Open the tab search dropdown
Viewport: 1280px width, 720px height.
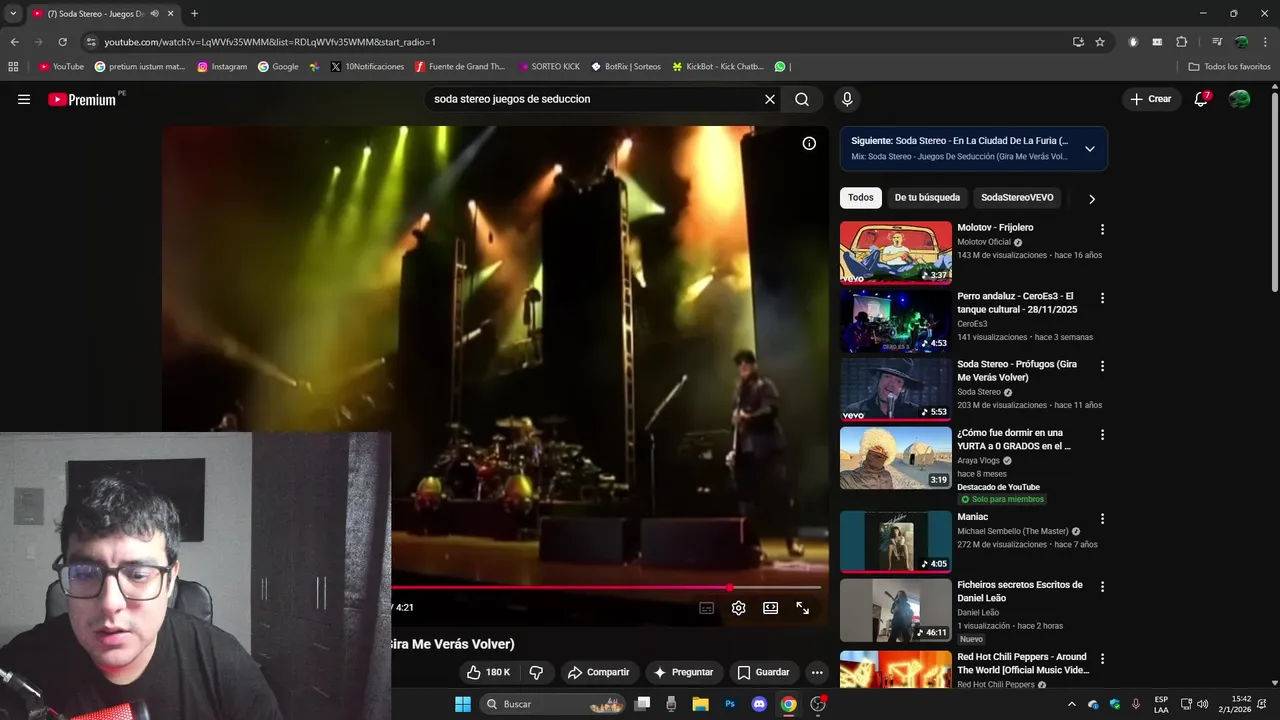[x=13, y=14]
